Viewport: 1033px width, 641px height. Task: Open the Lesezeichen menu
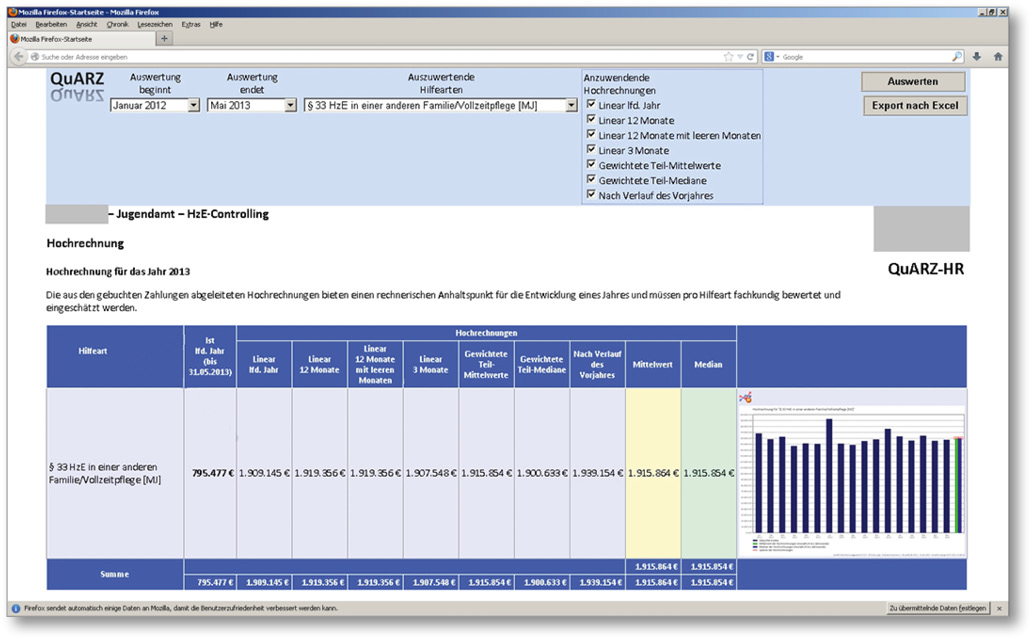[x=155, y=23]
